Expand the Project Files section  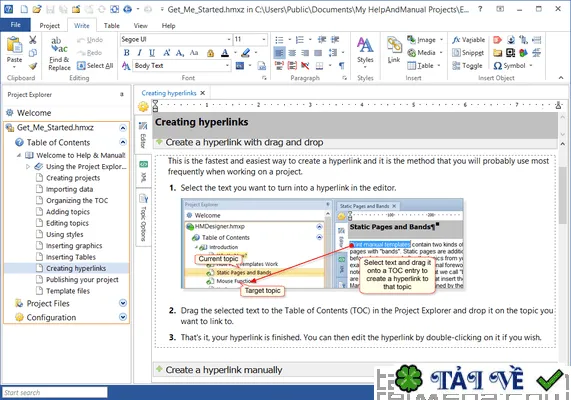[123, 303]
